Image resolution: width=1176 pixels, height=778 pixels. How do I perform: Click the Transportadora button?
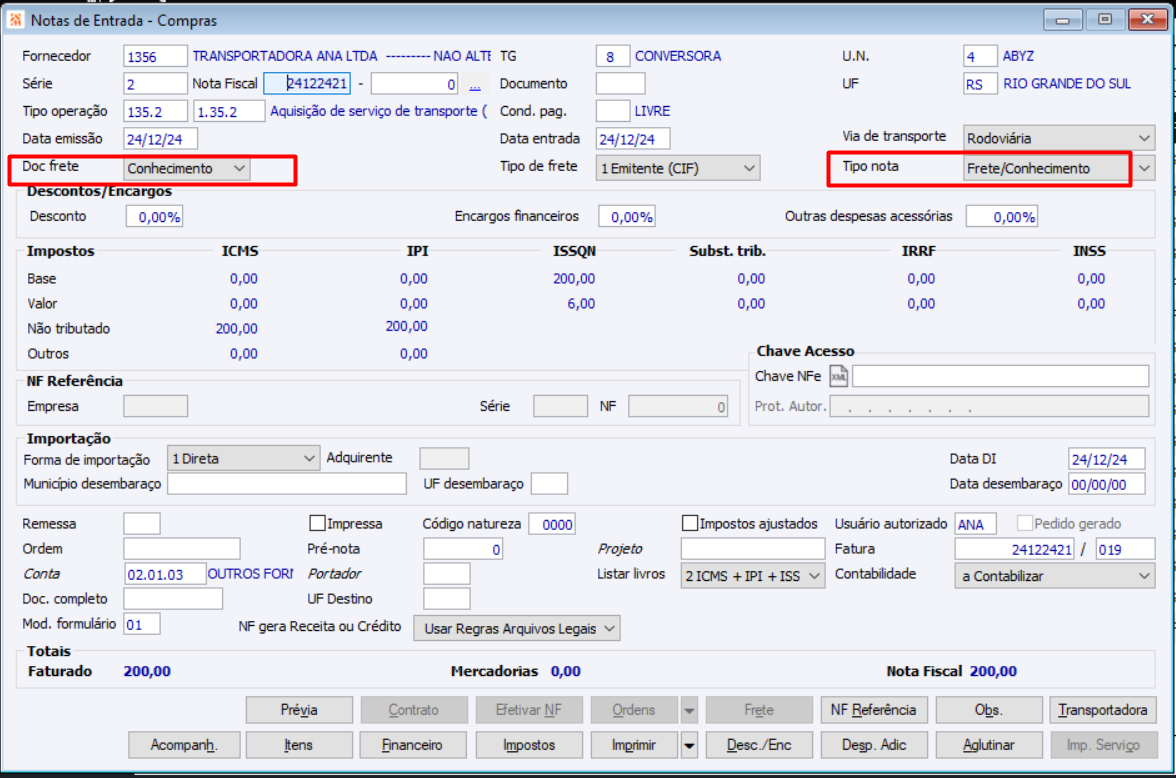coord(1104,710)
